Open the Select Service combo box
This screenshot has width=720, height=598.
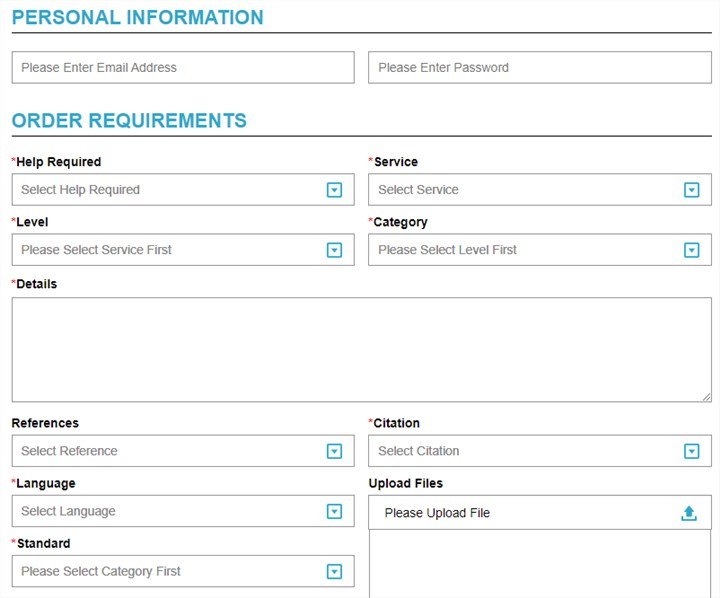[540, 190]
